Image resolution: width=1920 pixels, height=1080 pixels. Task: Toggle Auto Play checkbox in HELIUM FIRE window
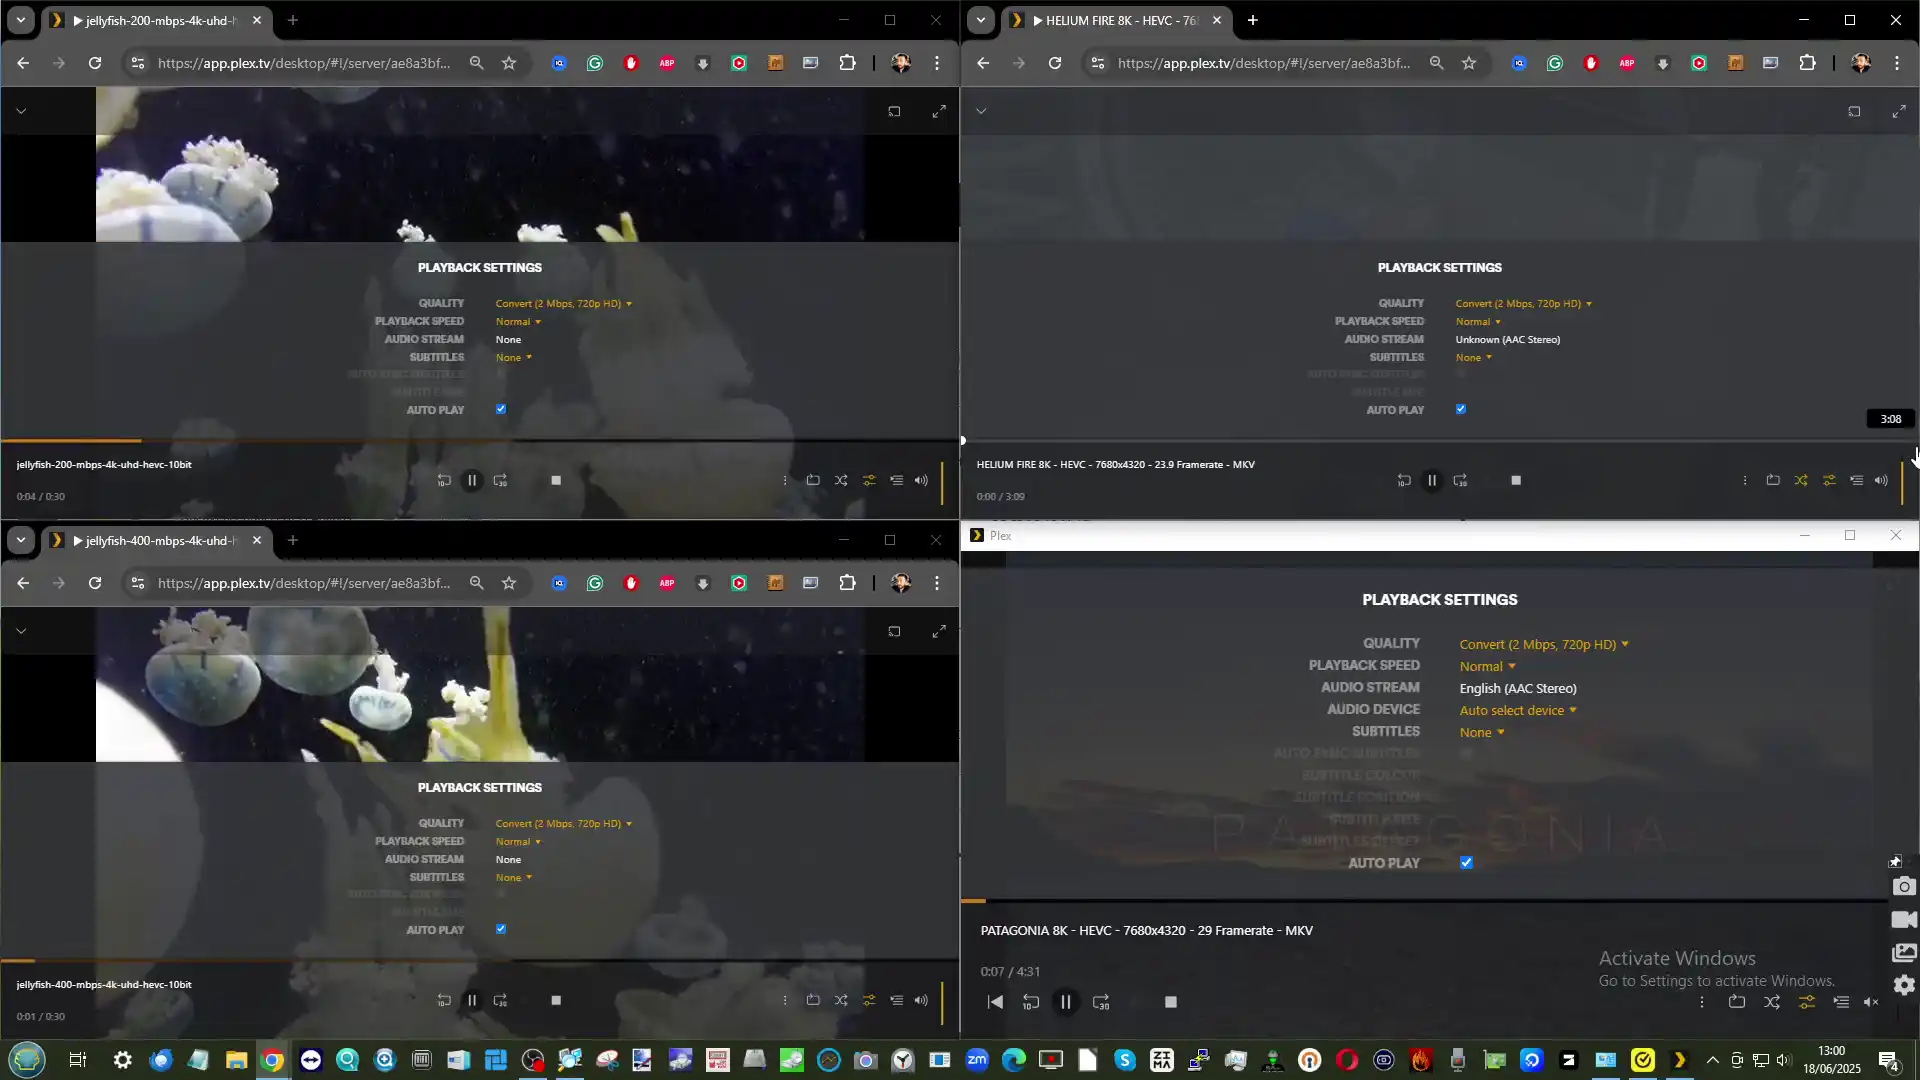click(1461, 409)
